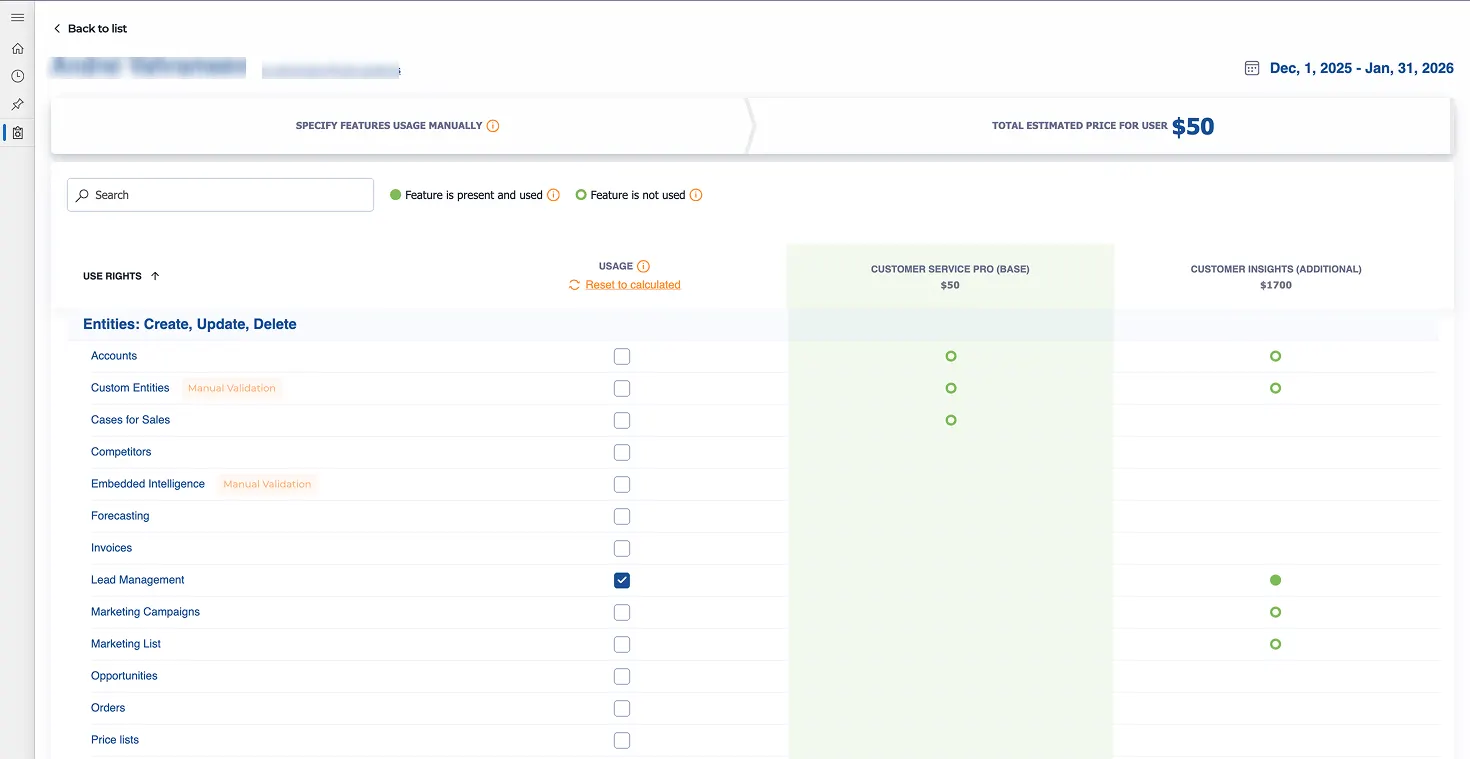Image resolution: width=1470 pixels, height=759 pixels.
Task: Uncheck the Lead Management checkbox
Action: (622, 580)
